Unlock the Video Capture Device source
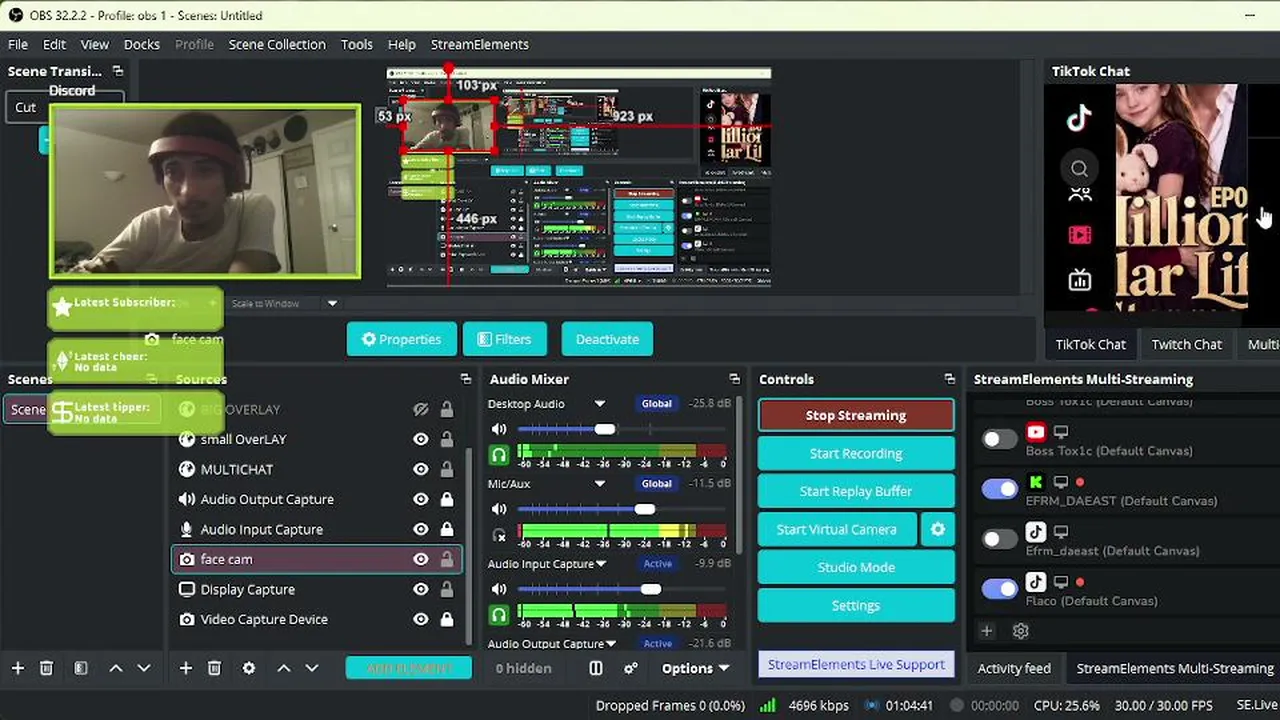The width and height of the screenshot is (1280, 720). (x=447, y=619)
